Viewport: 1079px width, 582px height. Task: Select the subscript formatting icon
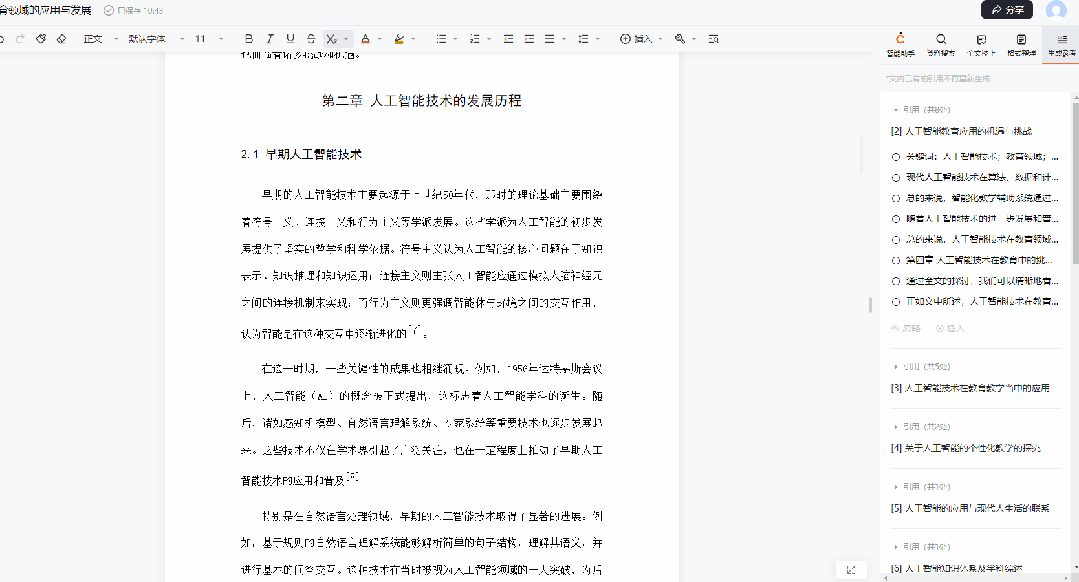pos(330,38)
